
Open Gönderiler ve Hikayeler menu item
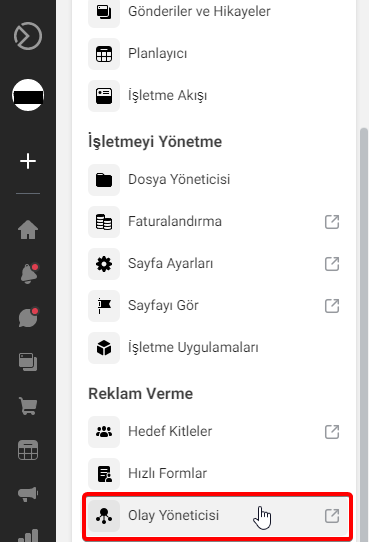coord(214,11)
